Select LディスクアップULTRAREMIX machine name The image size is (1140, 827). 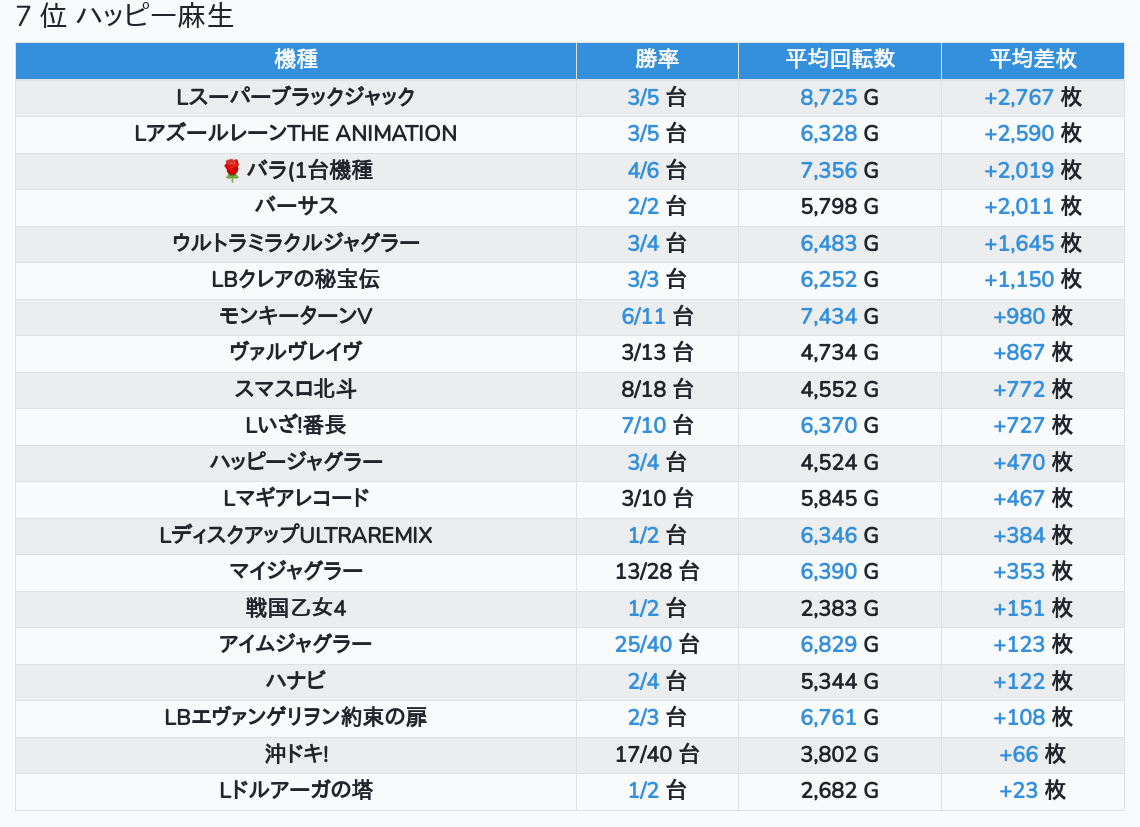(x=296, y=535)
